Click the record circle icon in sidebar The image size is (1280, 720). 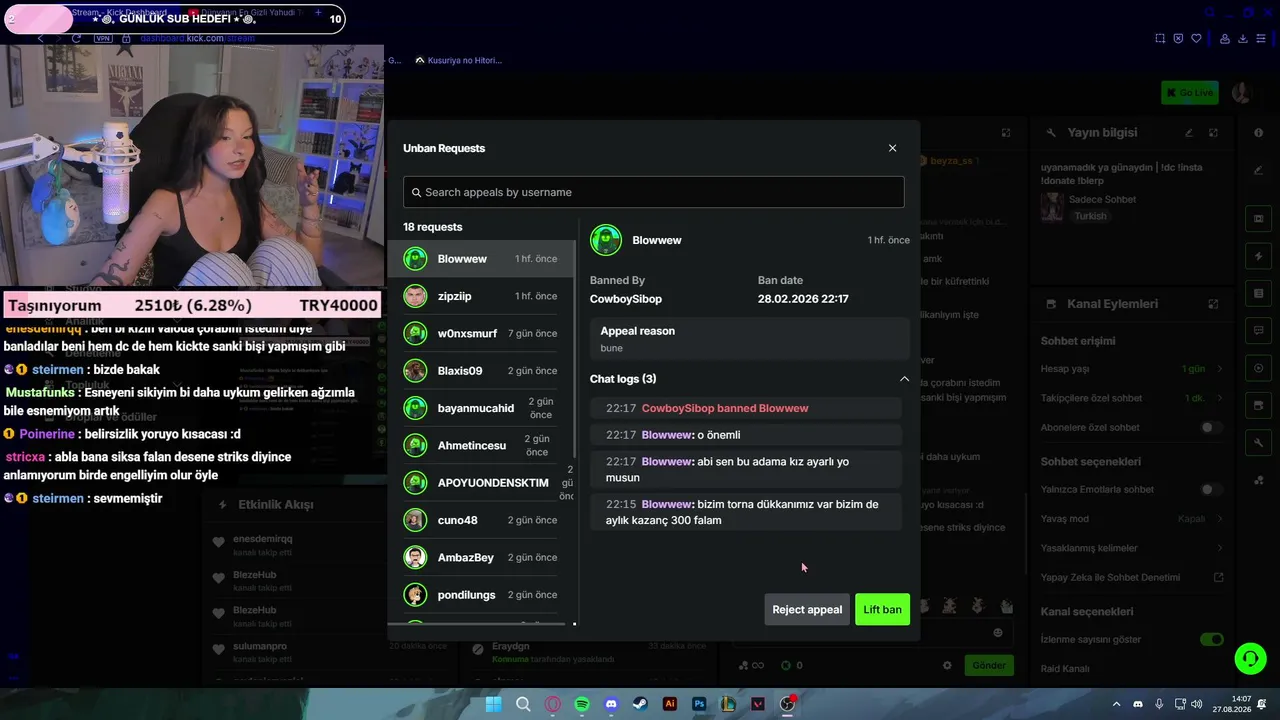point(1258,367)
